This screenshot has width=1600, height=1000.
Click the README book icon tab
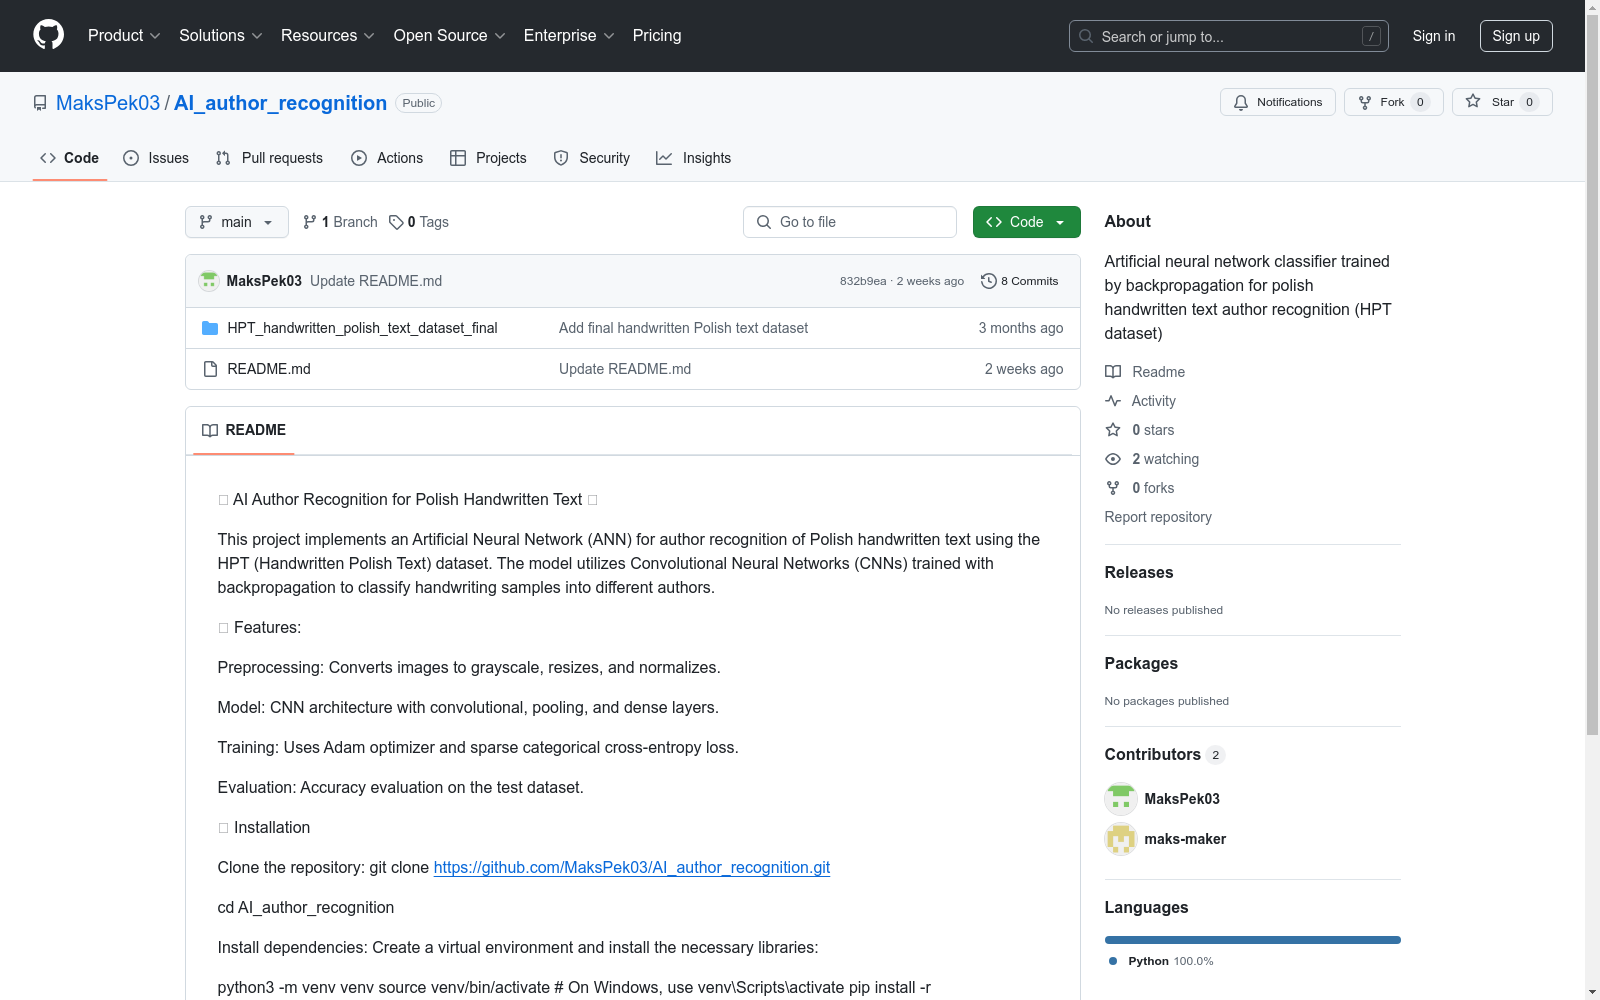(x=210, y=430)
